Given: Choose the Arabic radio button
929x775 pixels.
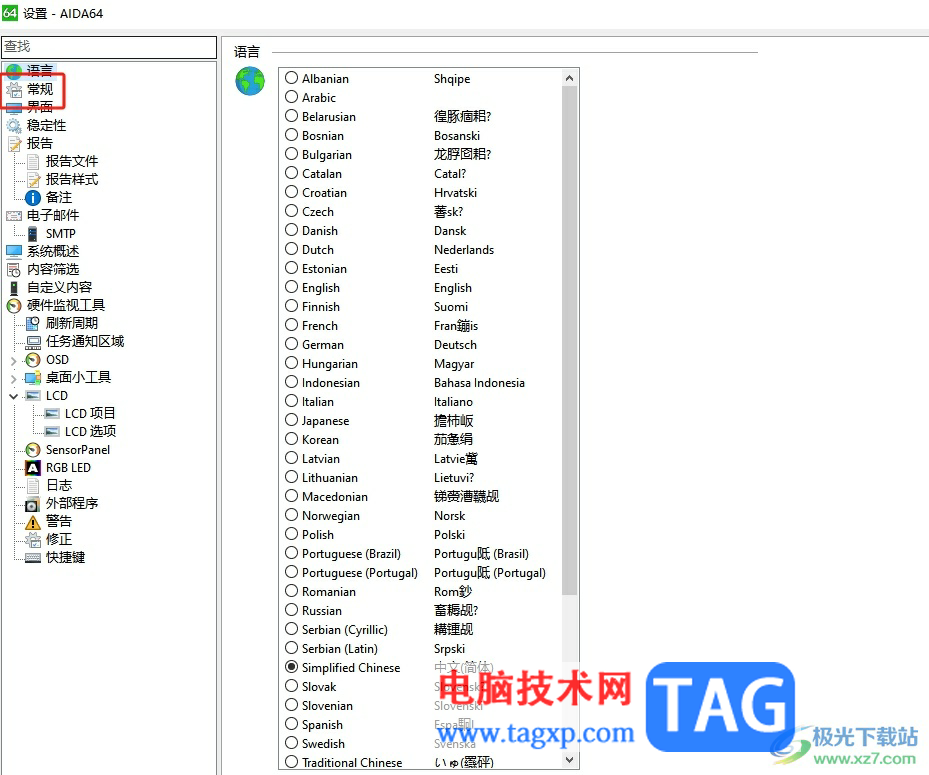Looking at the screenshot, I should [291, 97].
